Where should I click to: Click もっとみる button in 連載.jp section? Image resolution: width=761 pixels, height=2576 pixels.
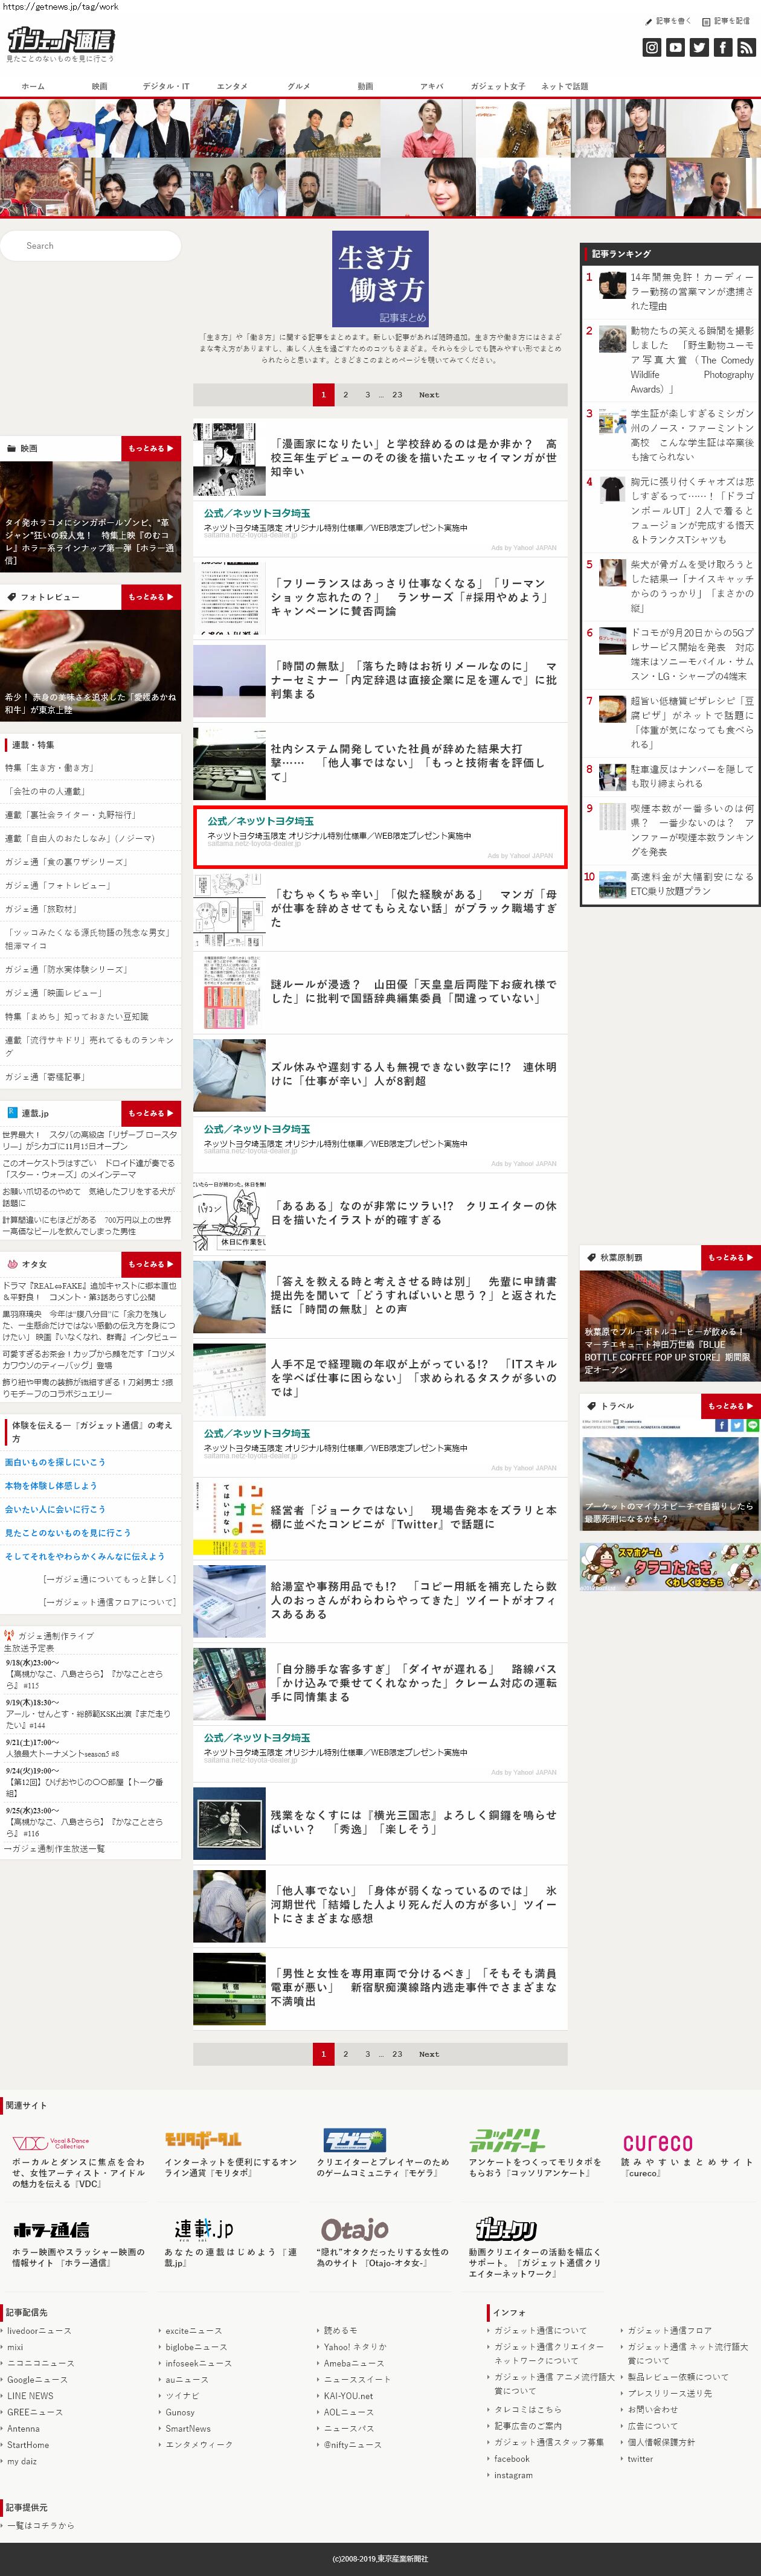[151, 1113]
